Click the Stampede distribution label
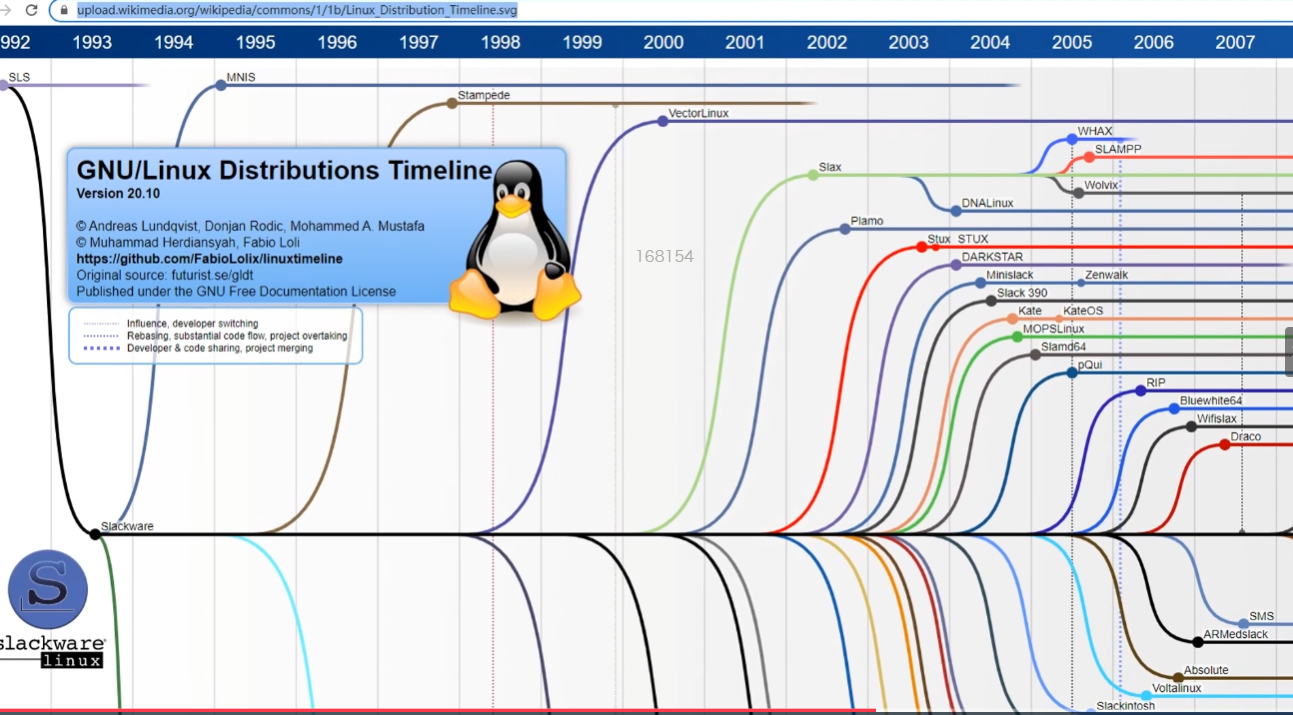1293x715 pixels. coord(484,95)
